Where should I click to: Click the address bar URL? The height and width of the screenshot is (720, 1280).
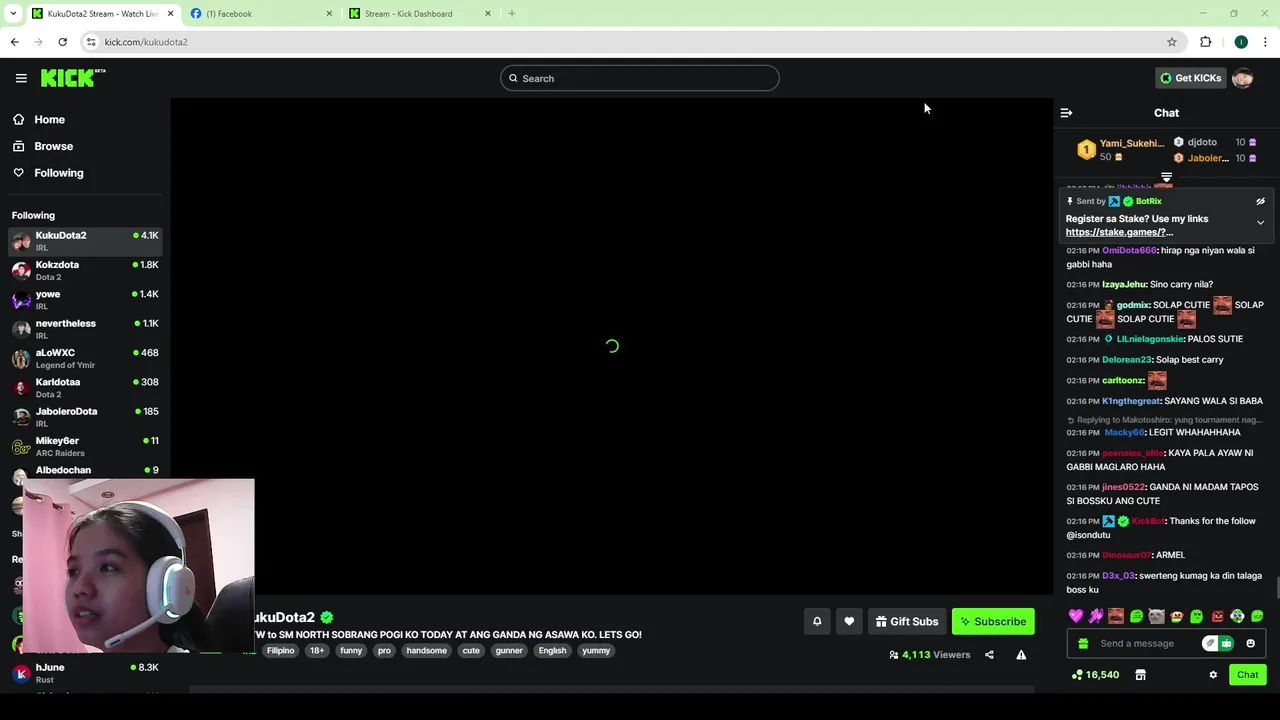coord(146,42)
